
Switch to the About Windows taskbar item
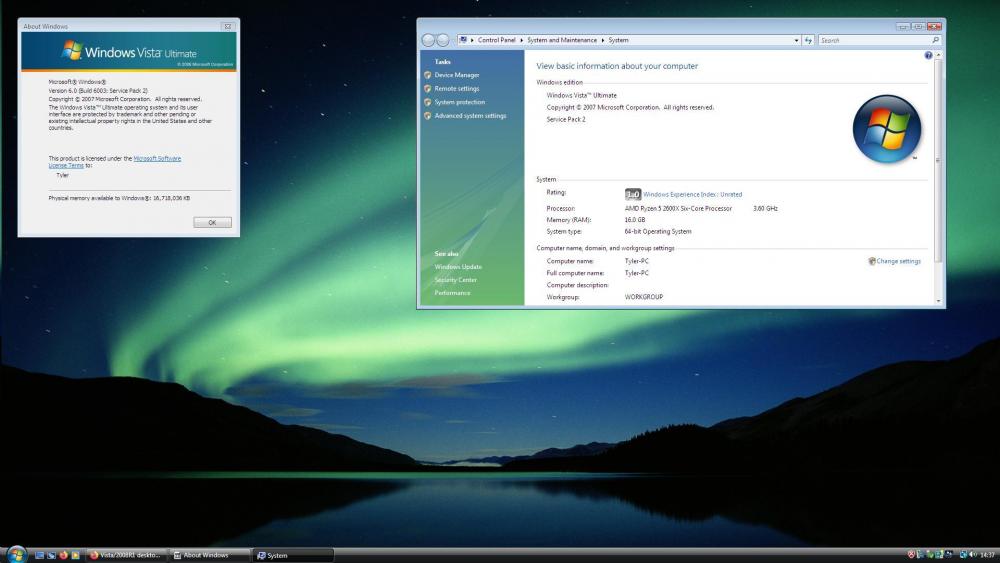click(x=207, y=555)
